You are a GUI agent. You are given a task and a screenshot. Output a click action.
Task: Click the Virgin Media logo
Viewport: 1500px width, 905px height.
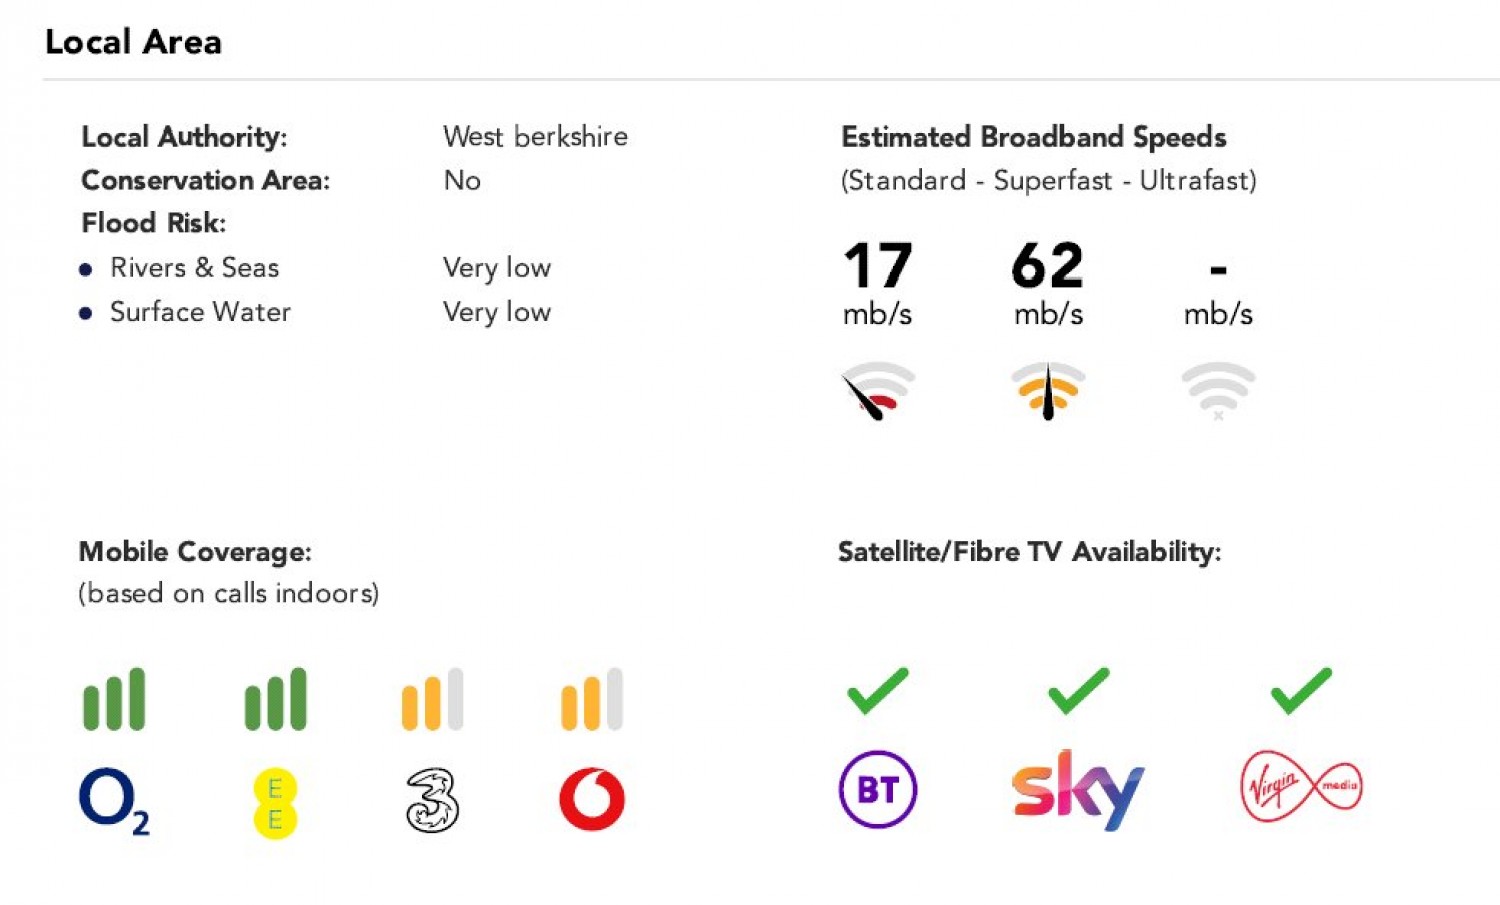pyautogui.click(x=1300, y=787)
